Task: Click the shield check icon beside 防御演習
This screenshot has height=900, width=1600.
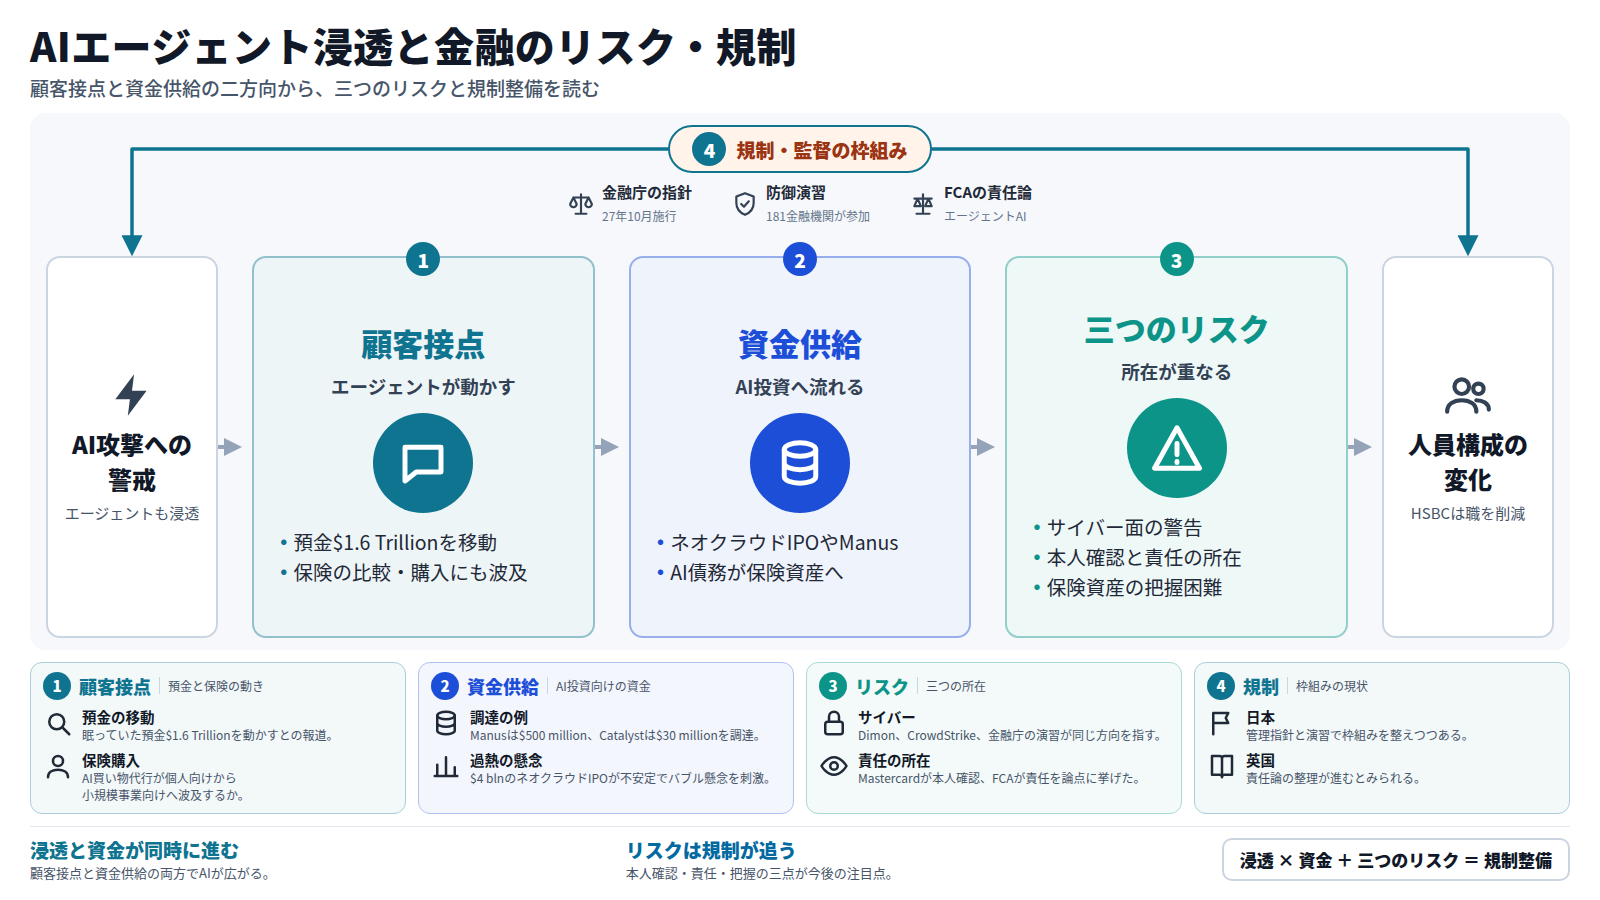Action: 745,204
